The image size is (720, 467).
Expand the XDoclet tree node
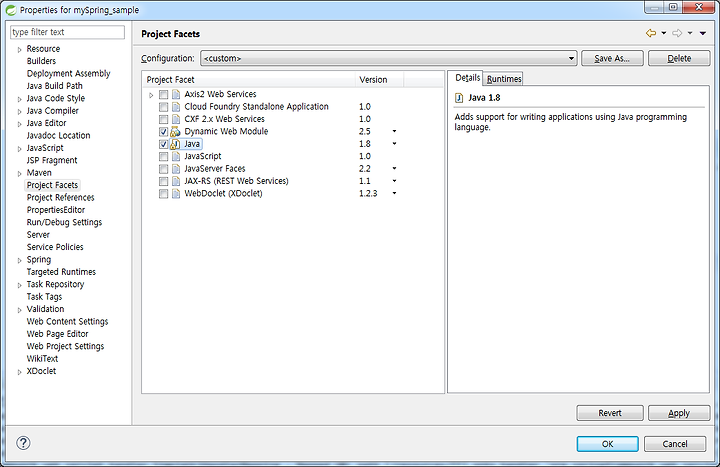[x=19, y=372]
